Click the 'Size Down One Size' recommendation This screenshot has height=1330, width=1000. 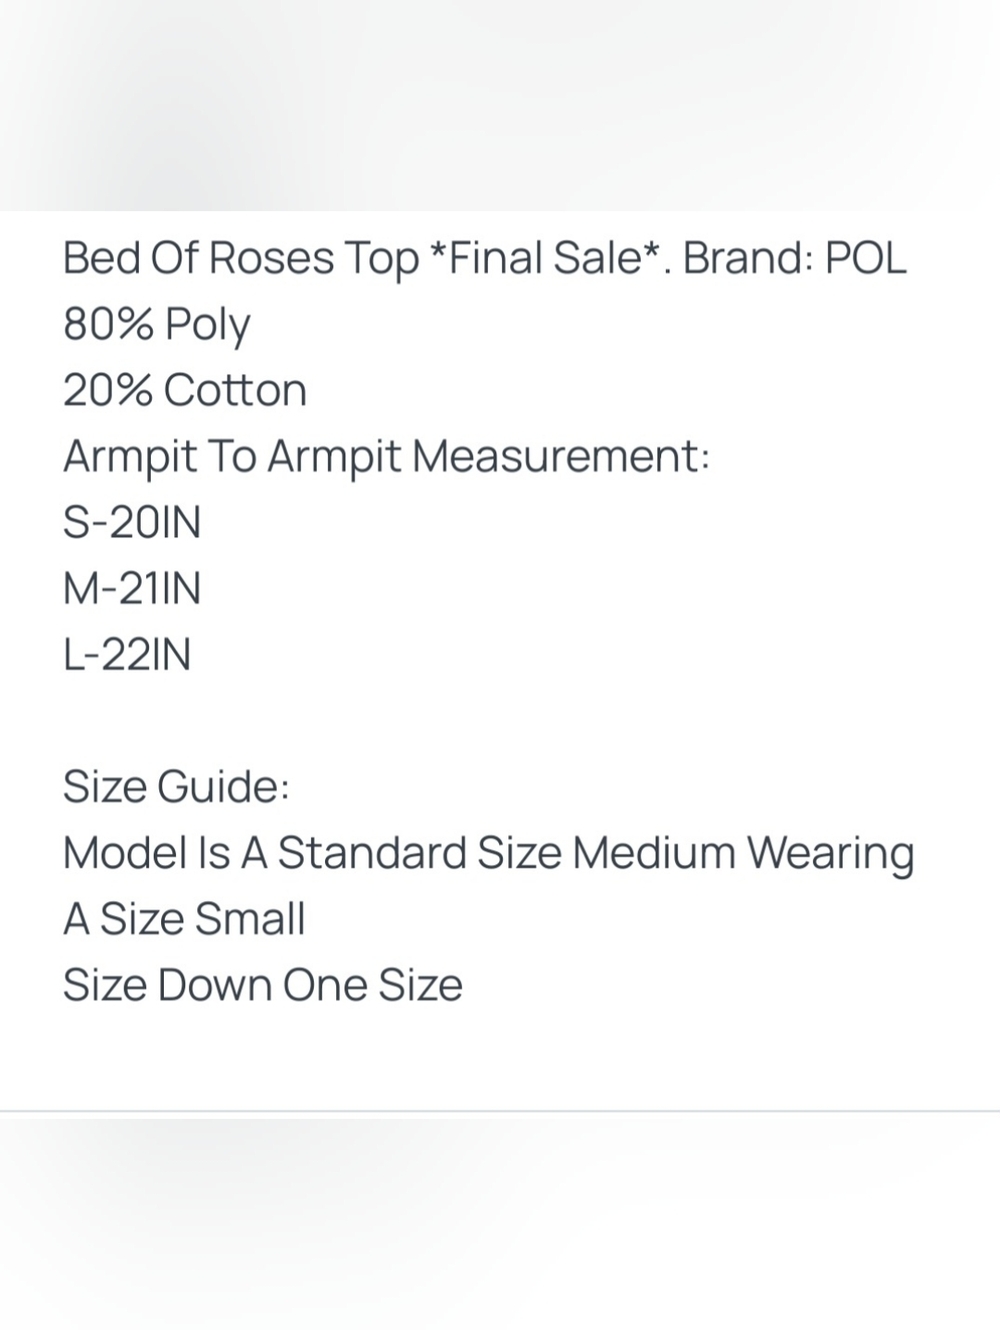point(263,985)
